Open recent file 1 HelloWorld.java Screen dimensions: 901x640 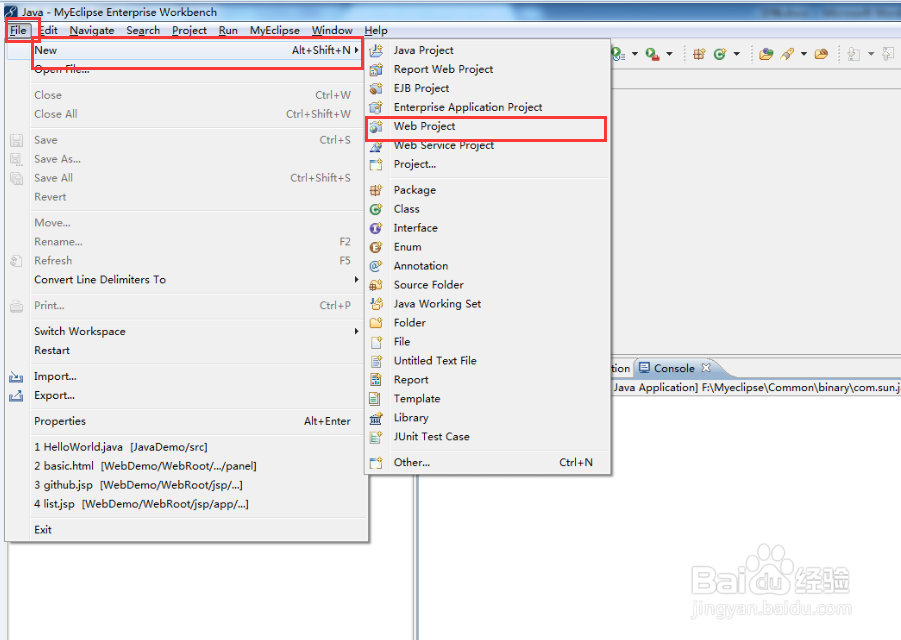[187, 447]
